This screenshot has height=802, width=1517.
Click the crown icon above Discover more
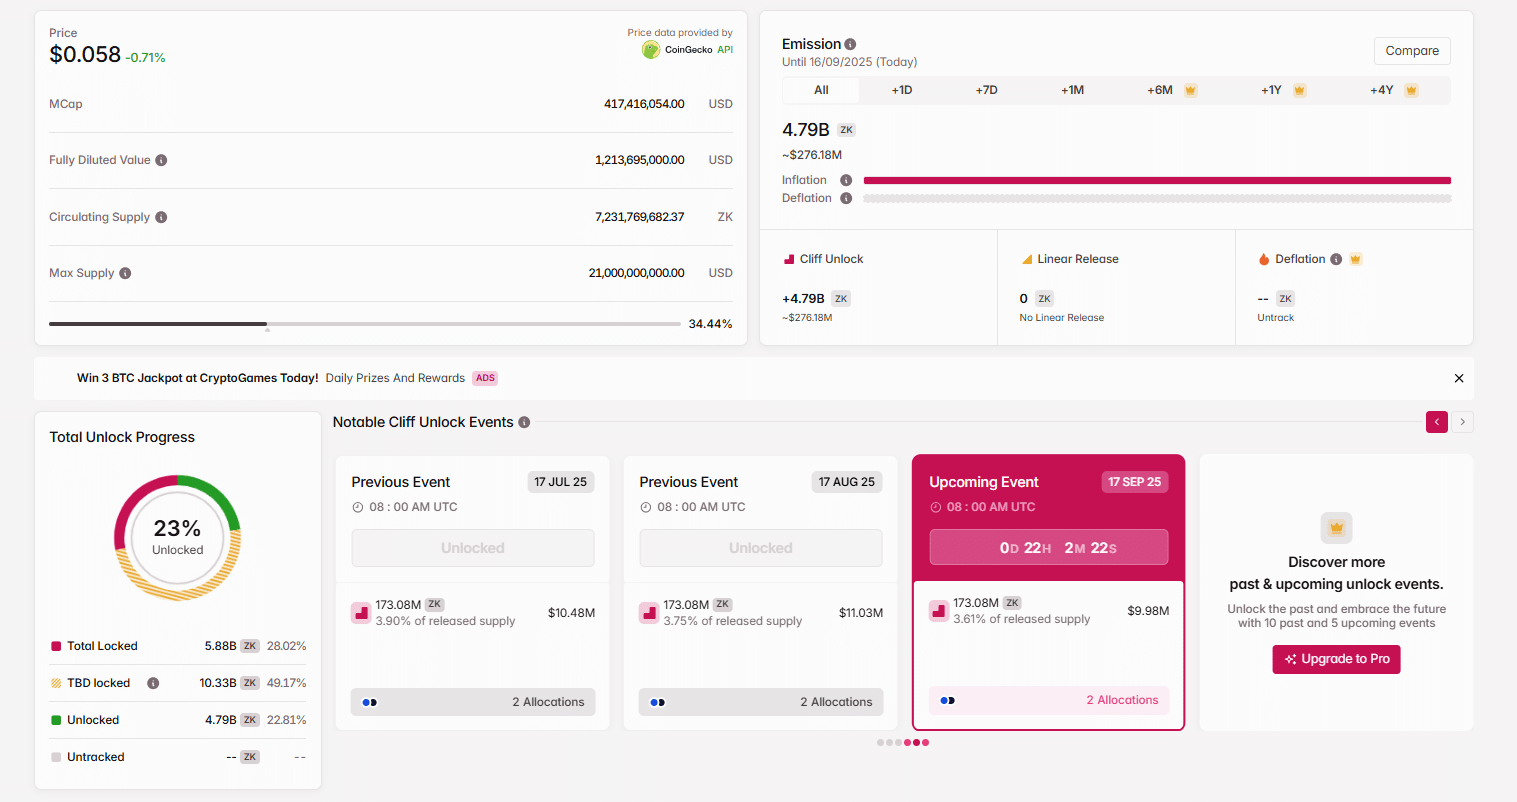click(x=1336, y=527)
